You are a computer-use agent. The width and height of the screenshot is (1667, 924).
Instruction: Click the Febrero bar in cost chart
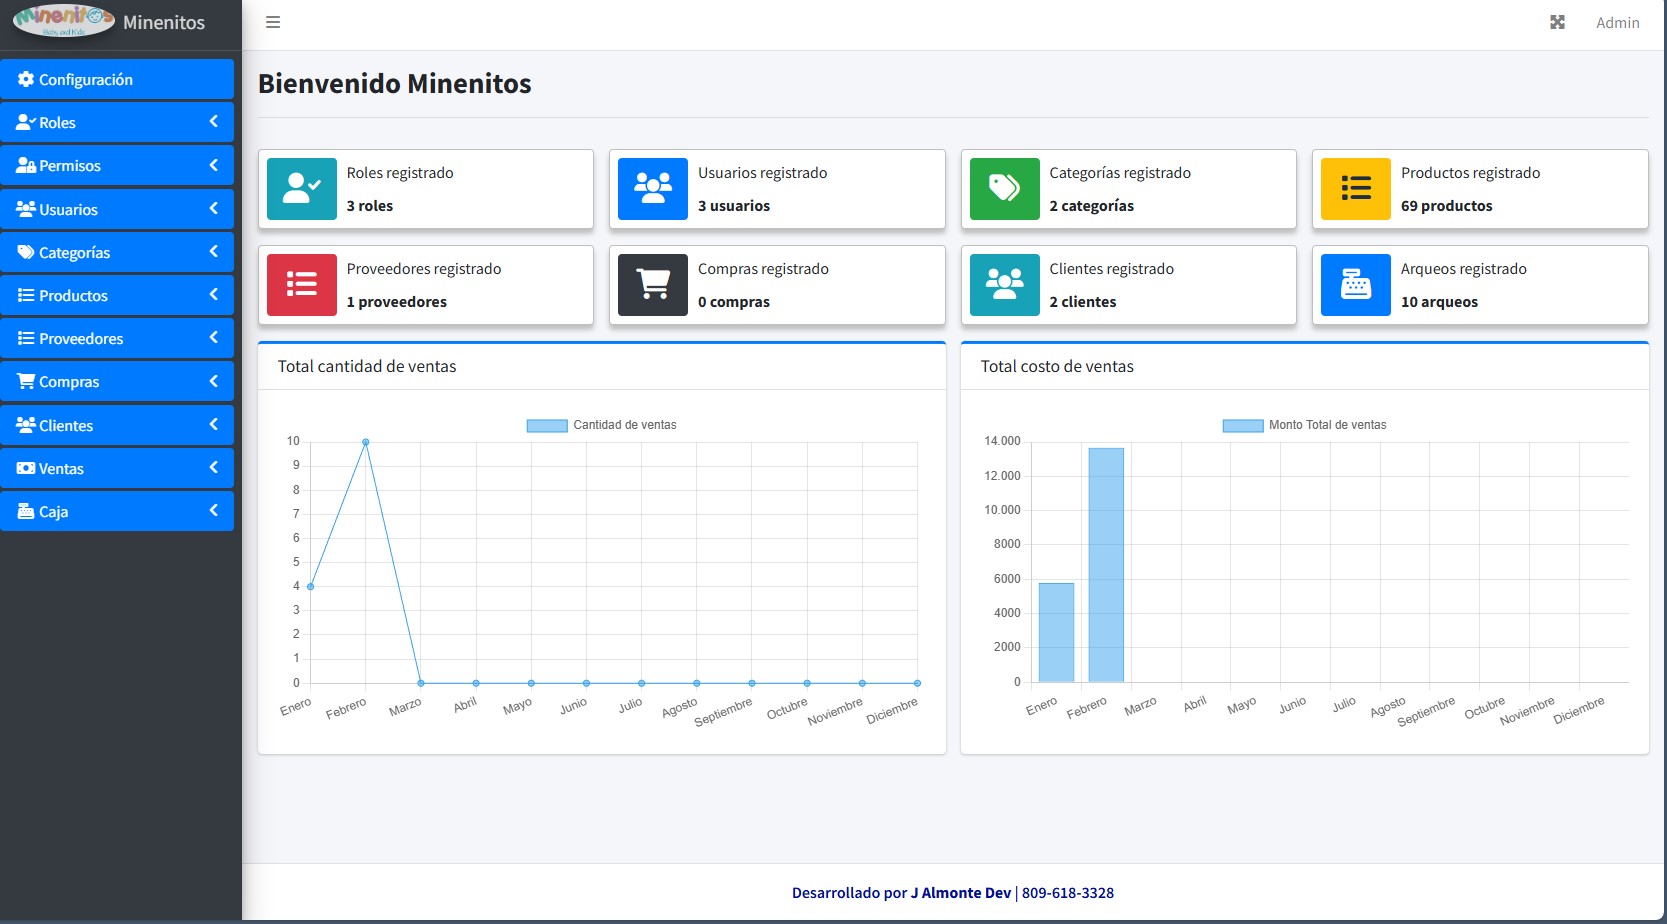pos(1106,565)
